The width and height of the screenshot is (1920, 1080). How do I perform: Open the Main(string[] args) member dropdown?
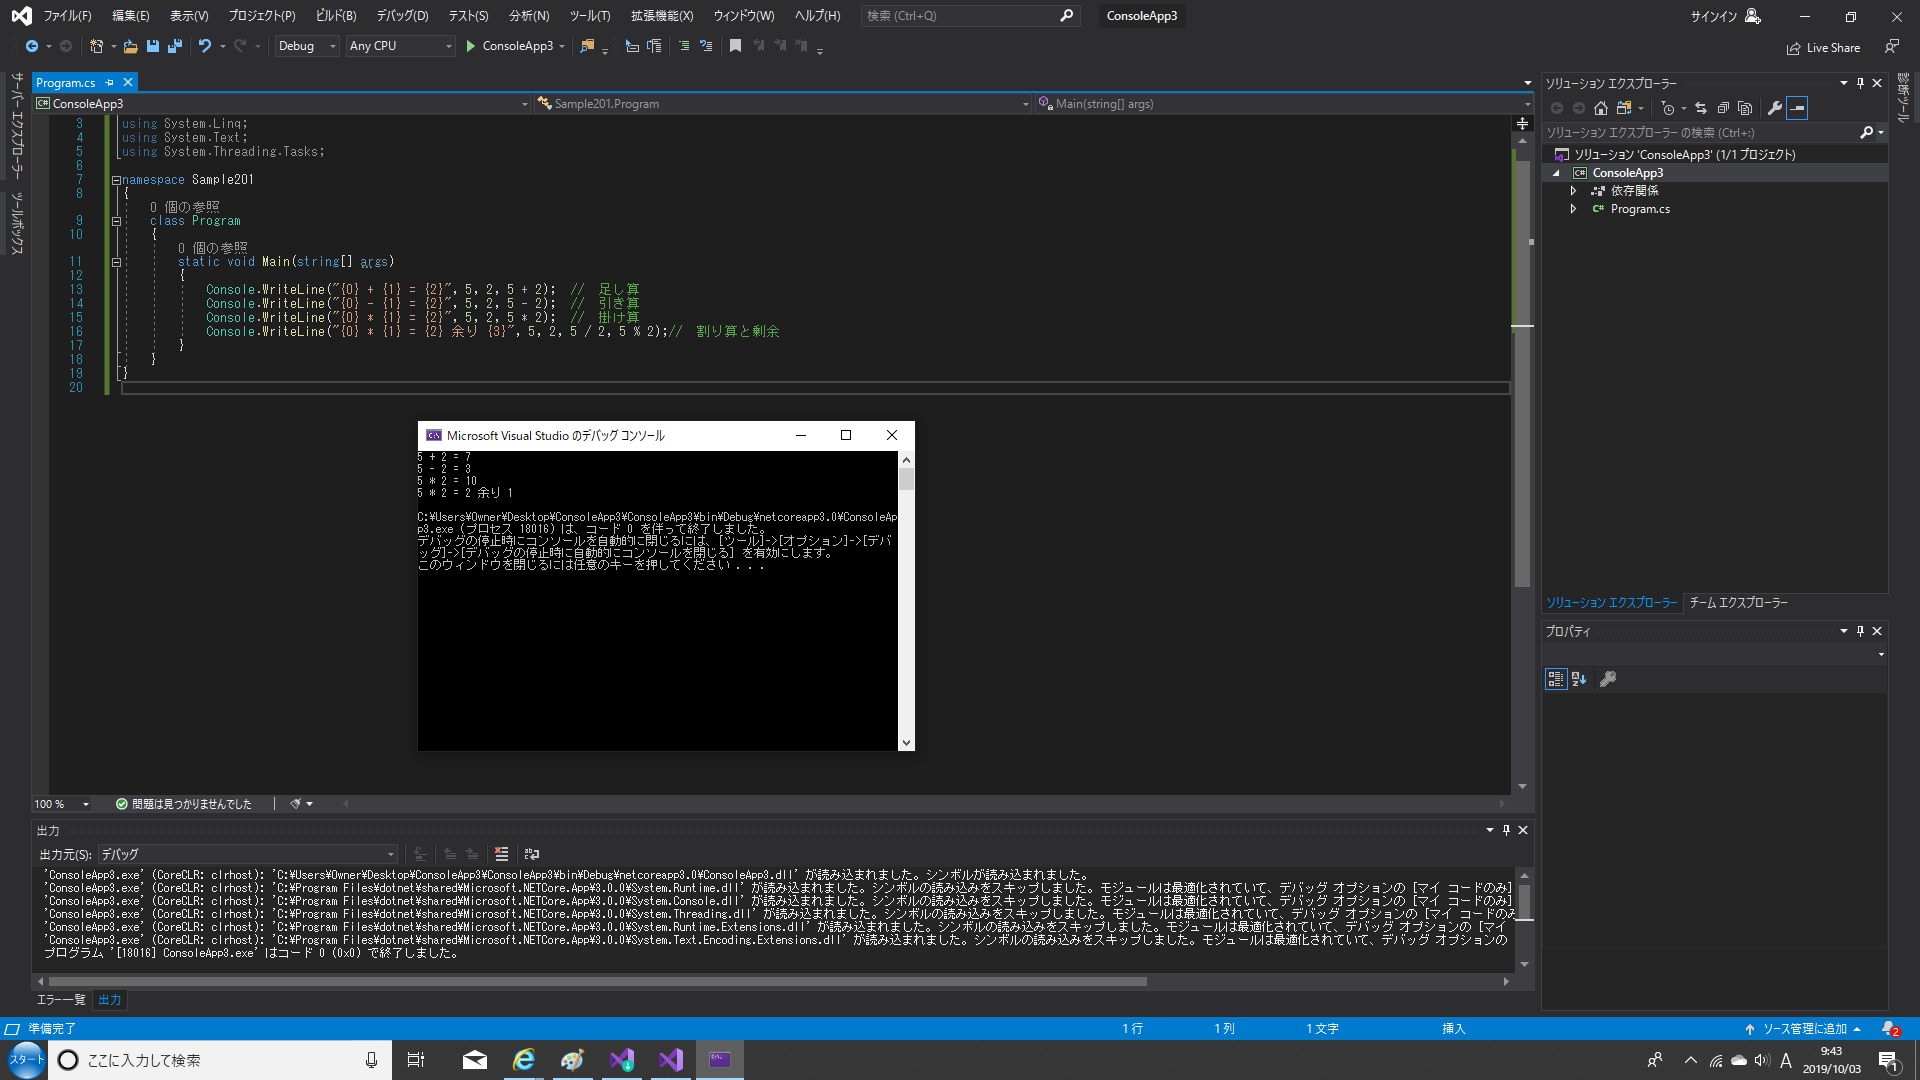pos(1284,104)
